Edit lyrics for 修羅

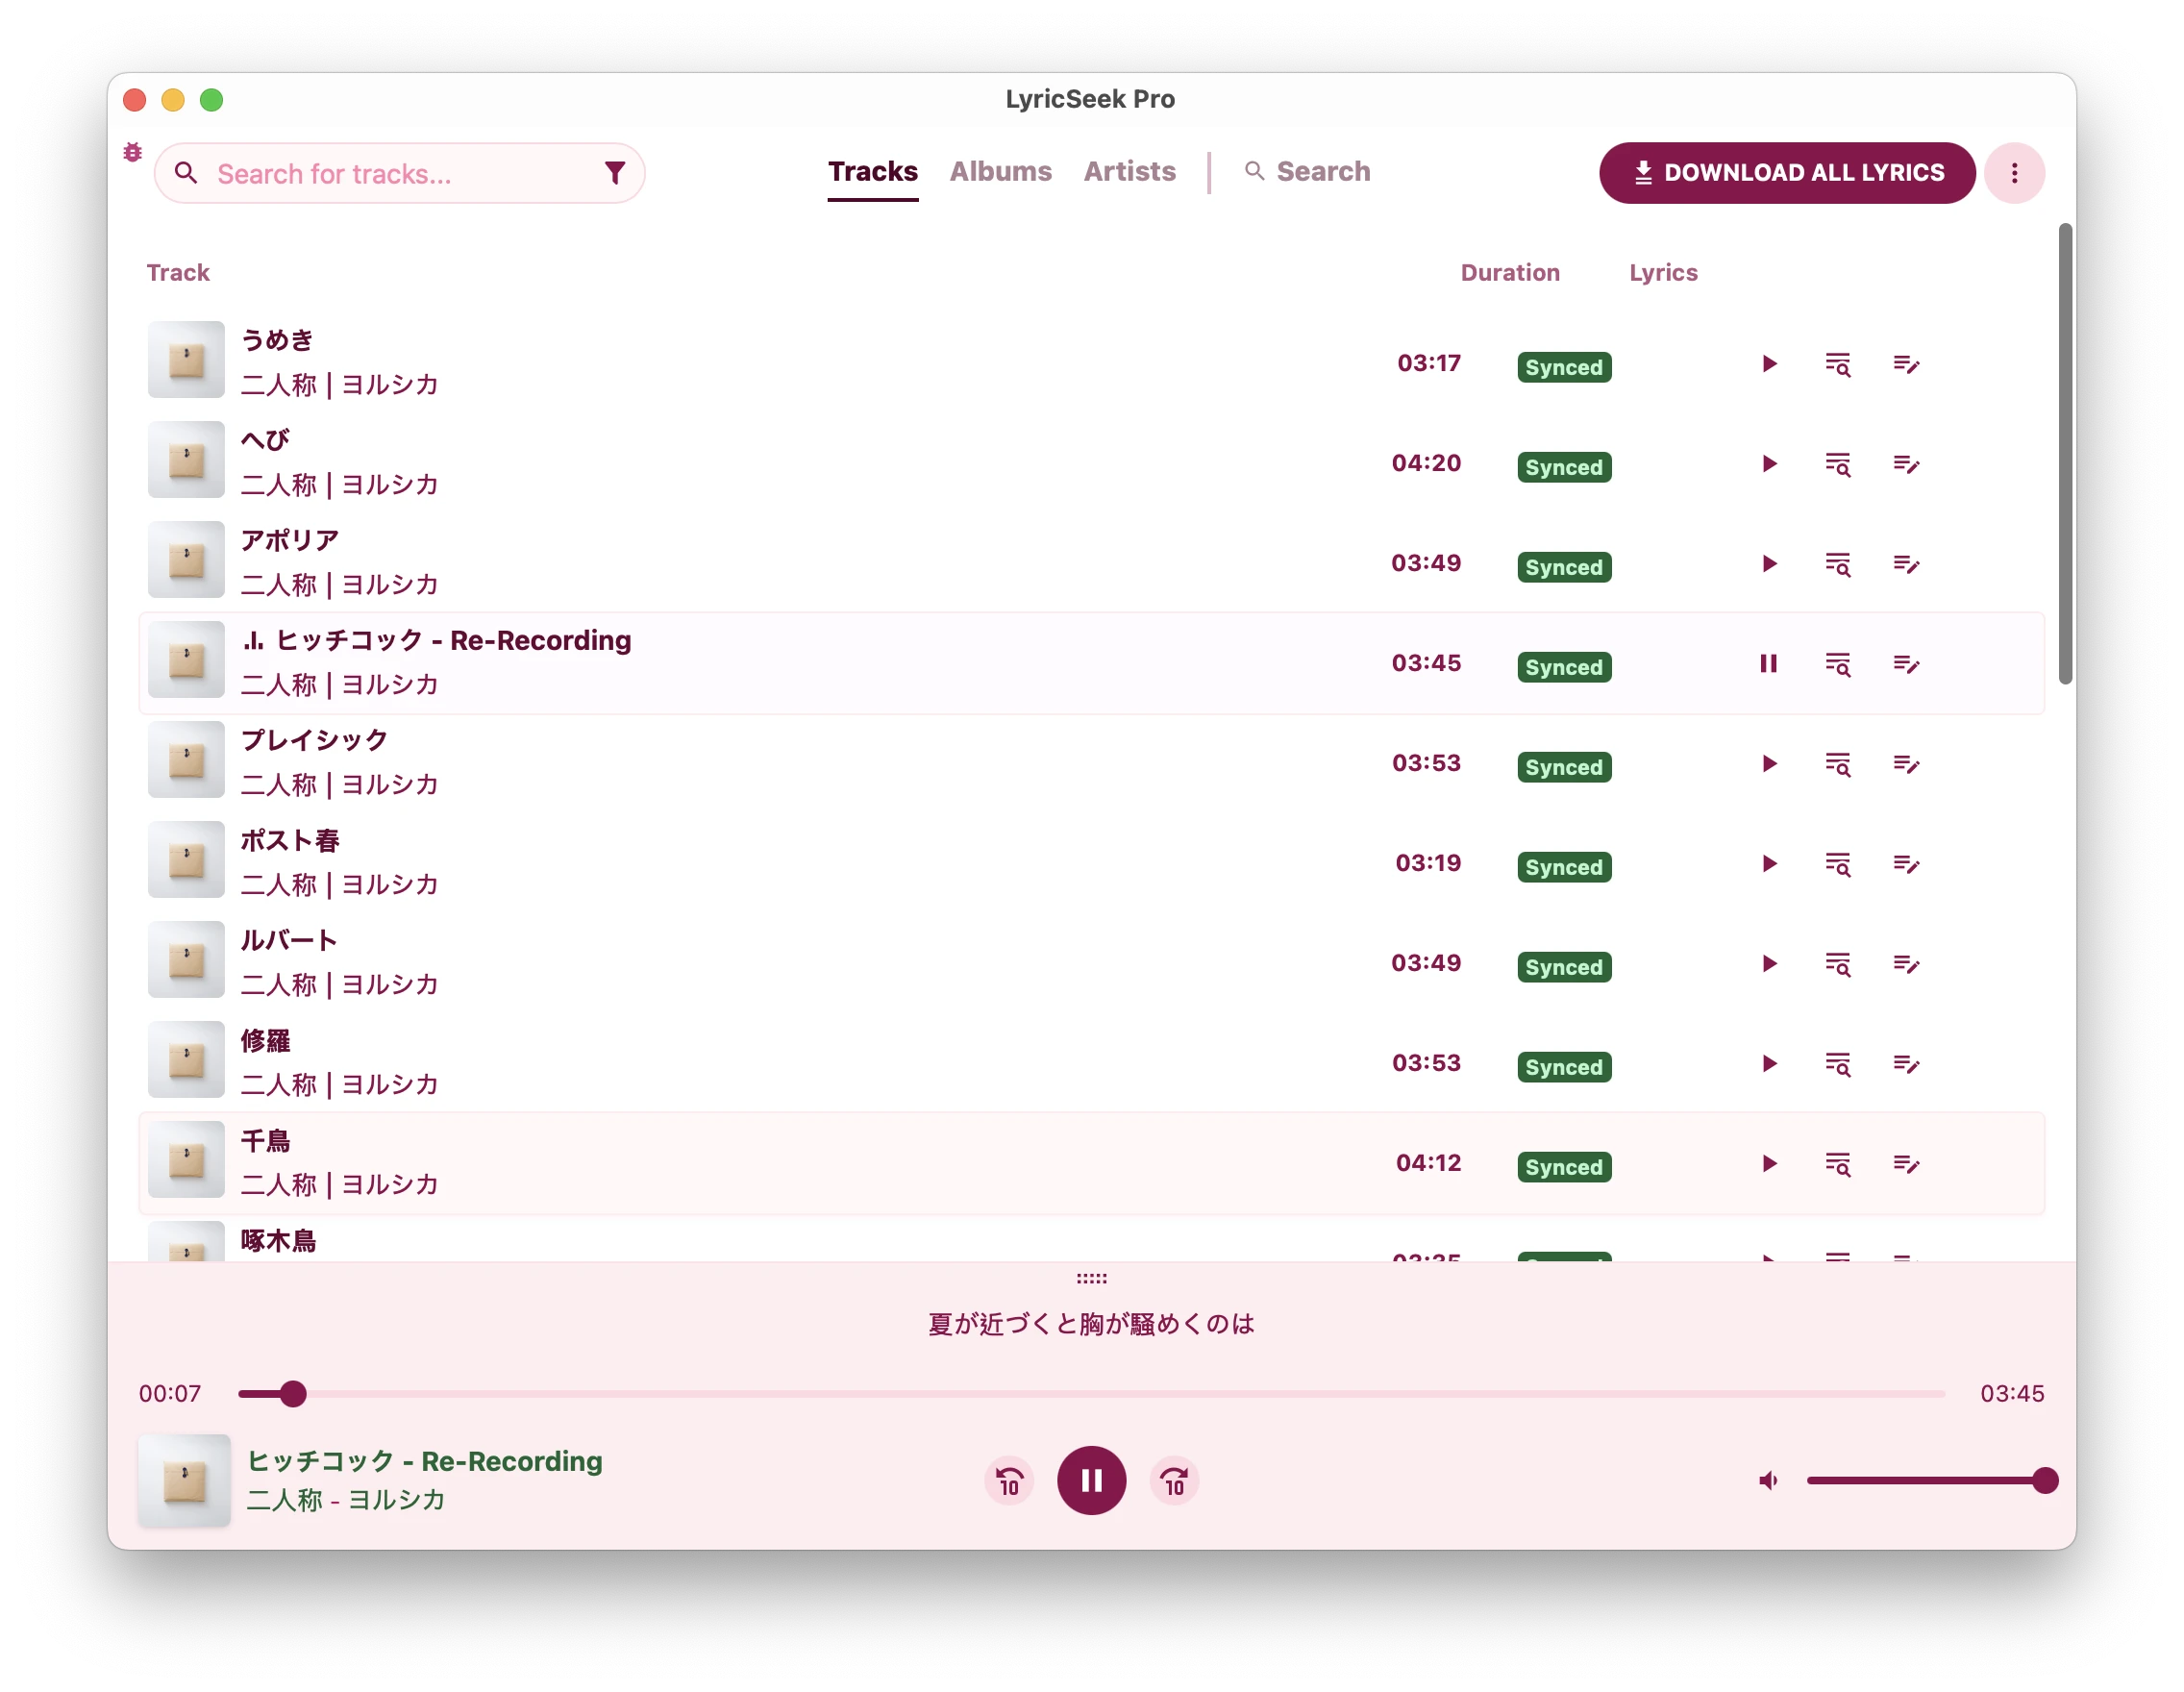tap(1906, 1064)
